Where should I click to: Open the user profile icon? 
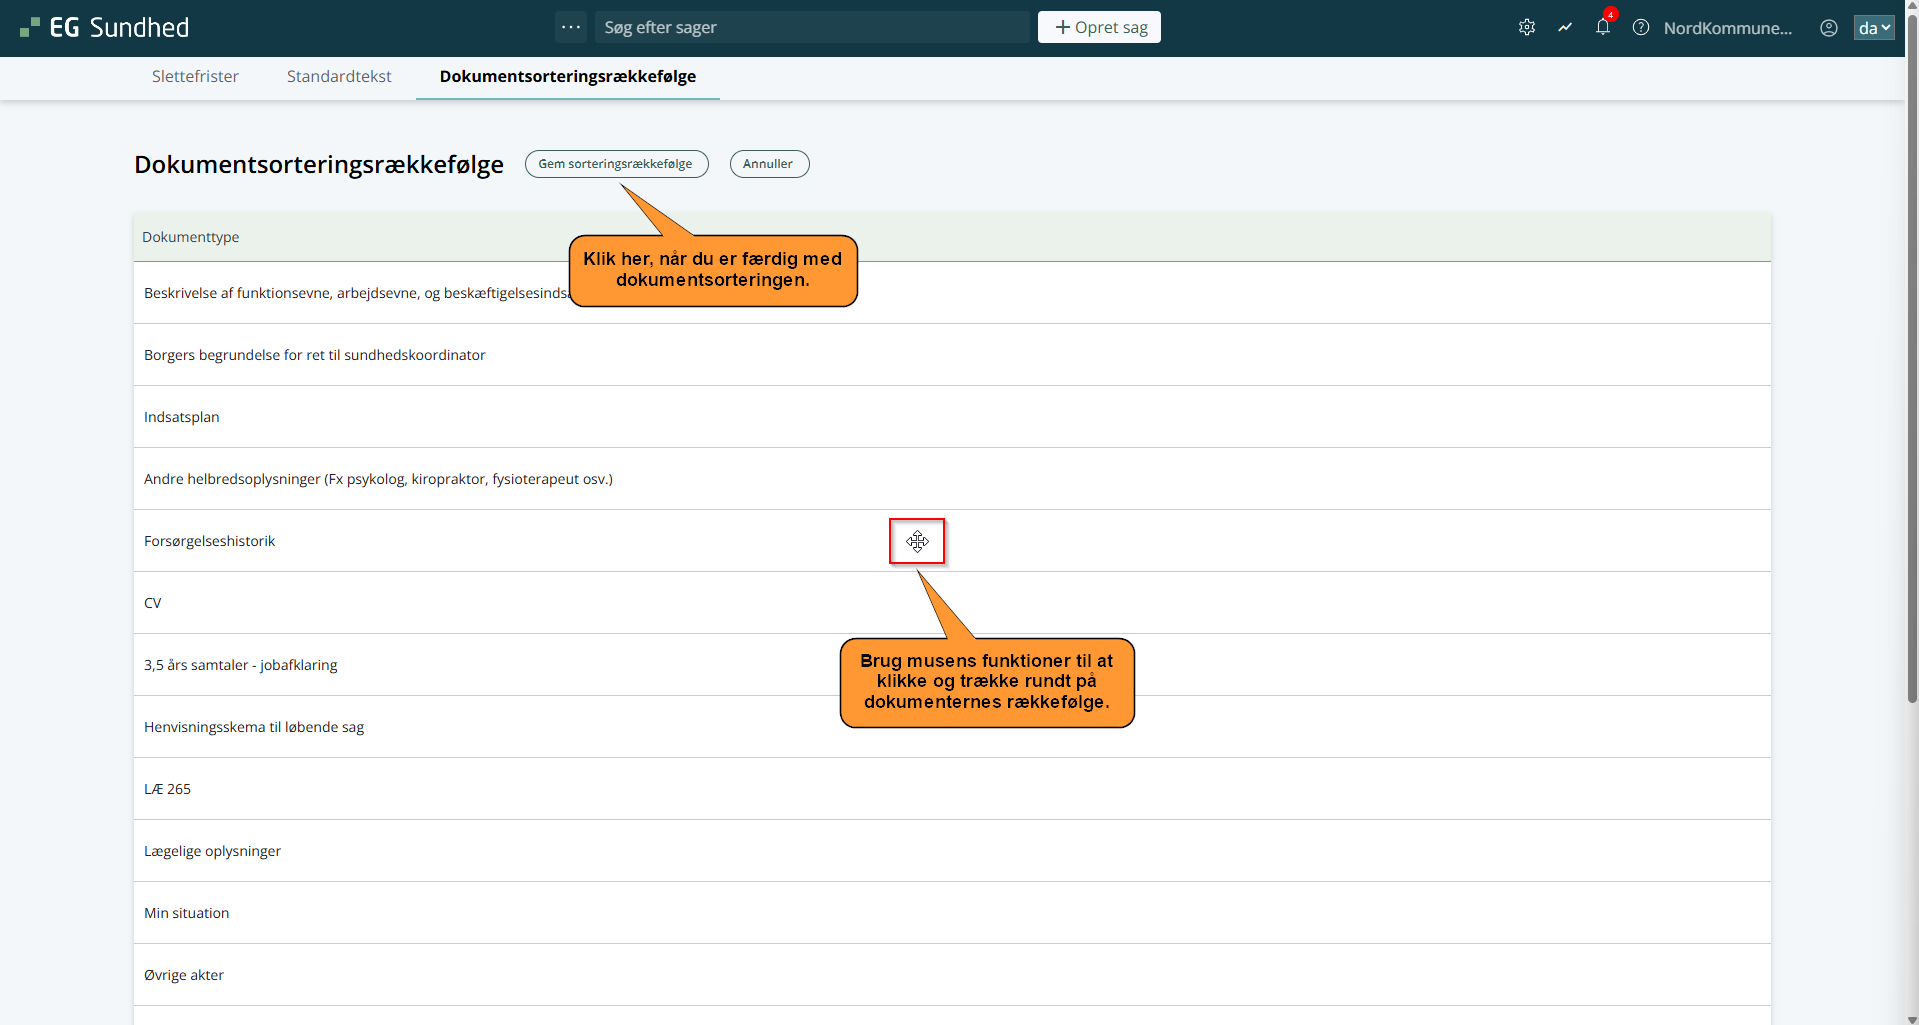(x=1829, y=28)
